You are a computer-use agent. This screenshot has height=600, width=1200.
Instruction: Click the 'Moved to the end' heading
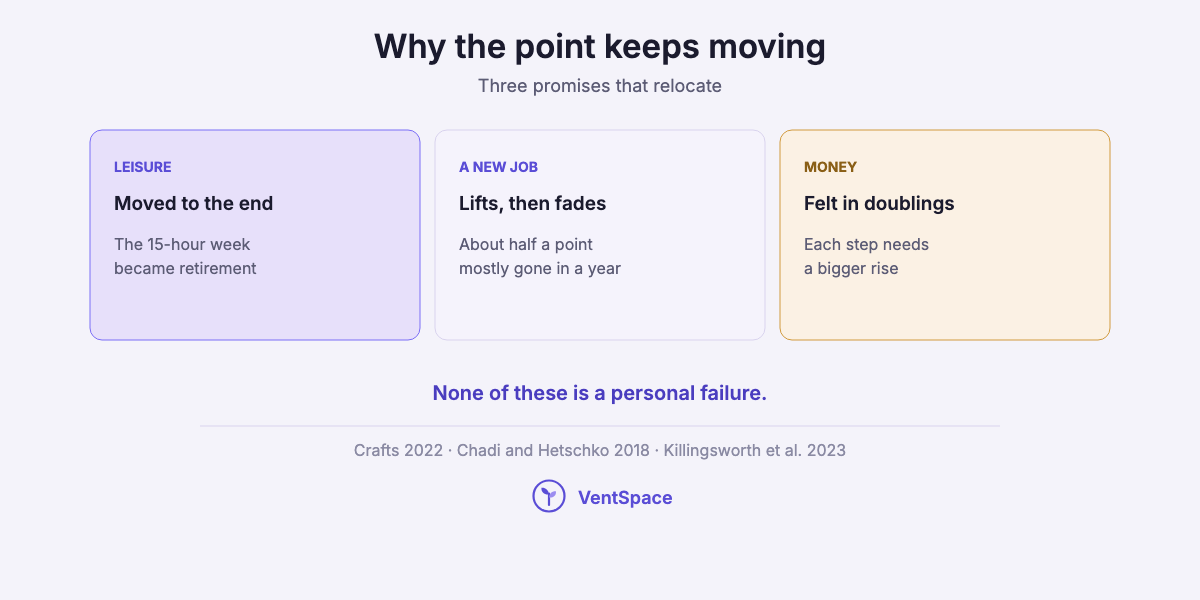coord(194,203)
